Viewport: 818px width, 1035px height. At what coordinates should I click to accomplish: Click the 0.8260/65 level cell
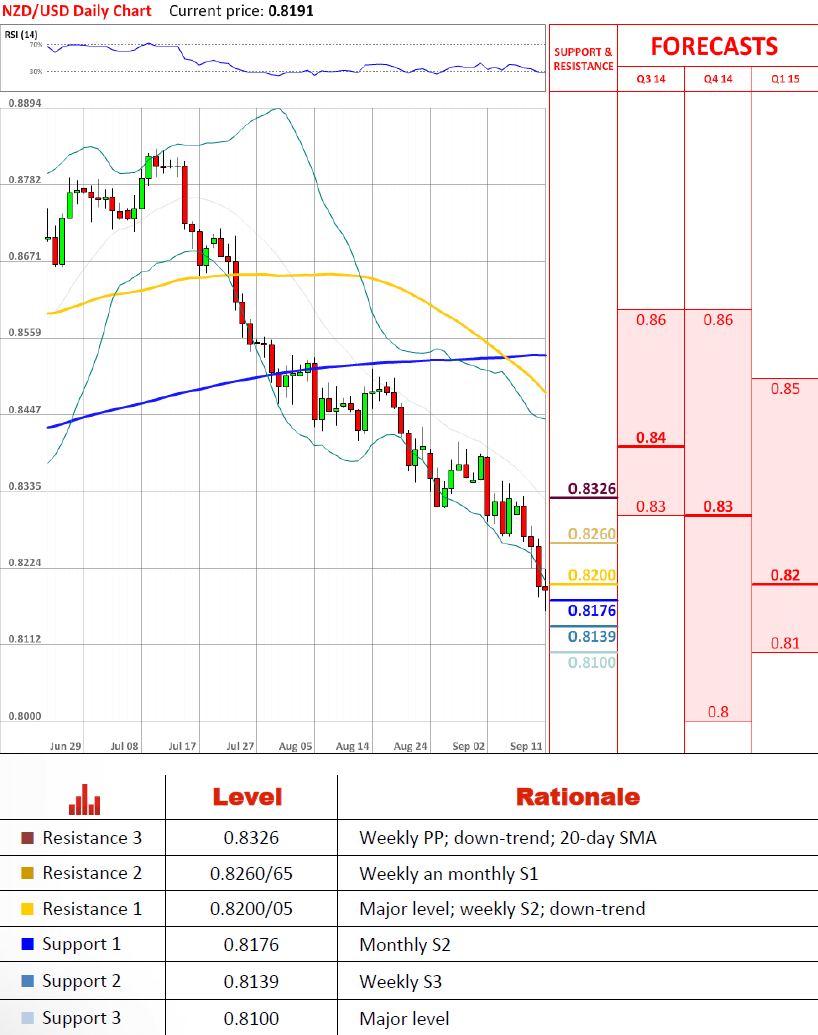coord(251,874)
